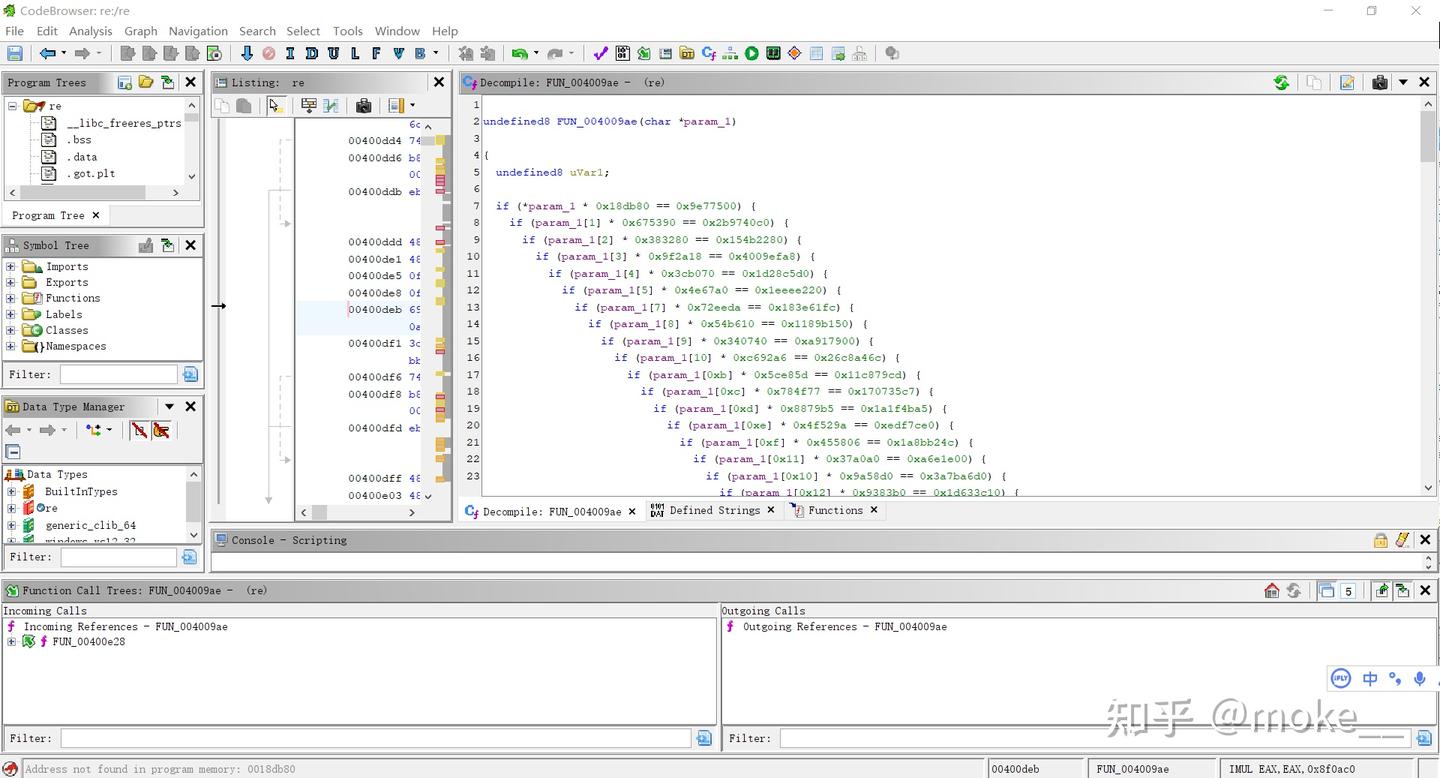Viewport: 1440px width, 778px height.
Task: Toggle the Listing mouse hover mode icon
Action: pos(275,105)
